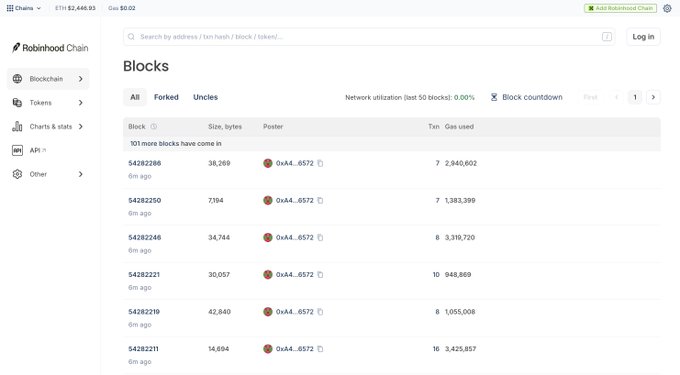Viewport: 680px width, 375px height.
Task: Select pagination page 1
Action: pyautogui.click(x=635, y=97)
